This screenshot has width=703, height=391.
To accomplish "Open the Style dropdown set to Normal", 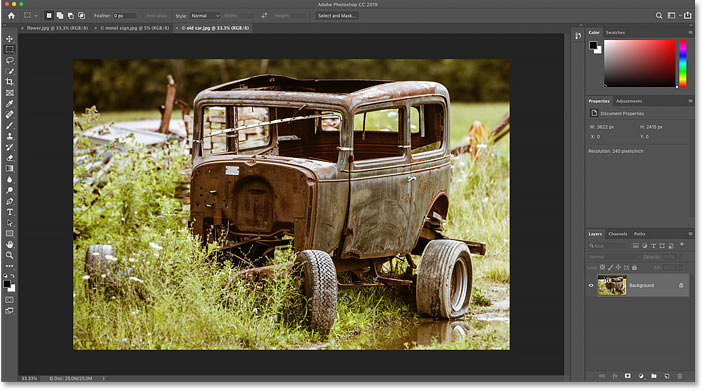I will coord(205,16).
